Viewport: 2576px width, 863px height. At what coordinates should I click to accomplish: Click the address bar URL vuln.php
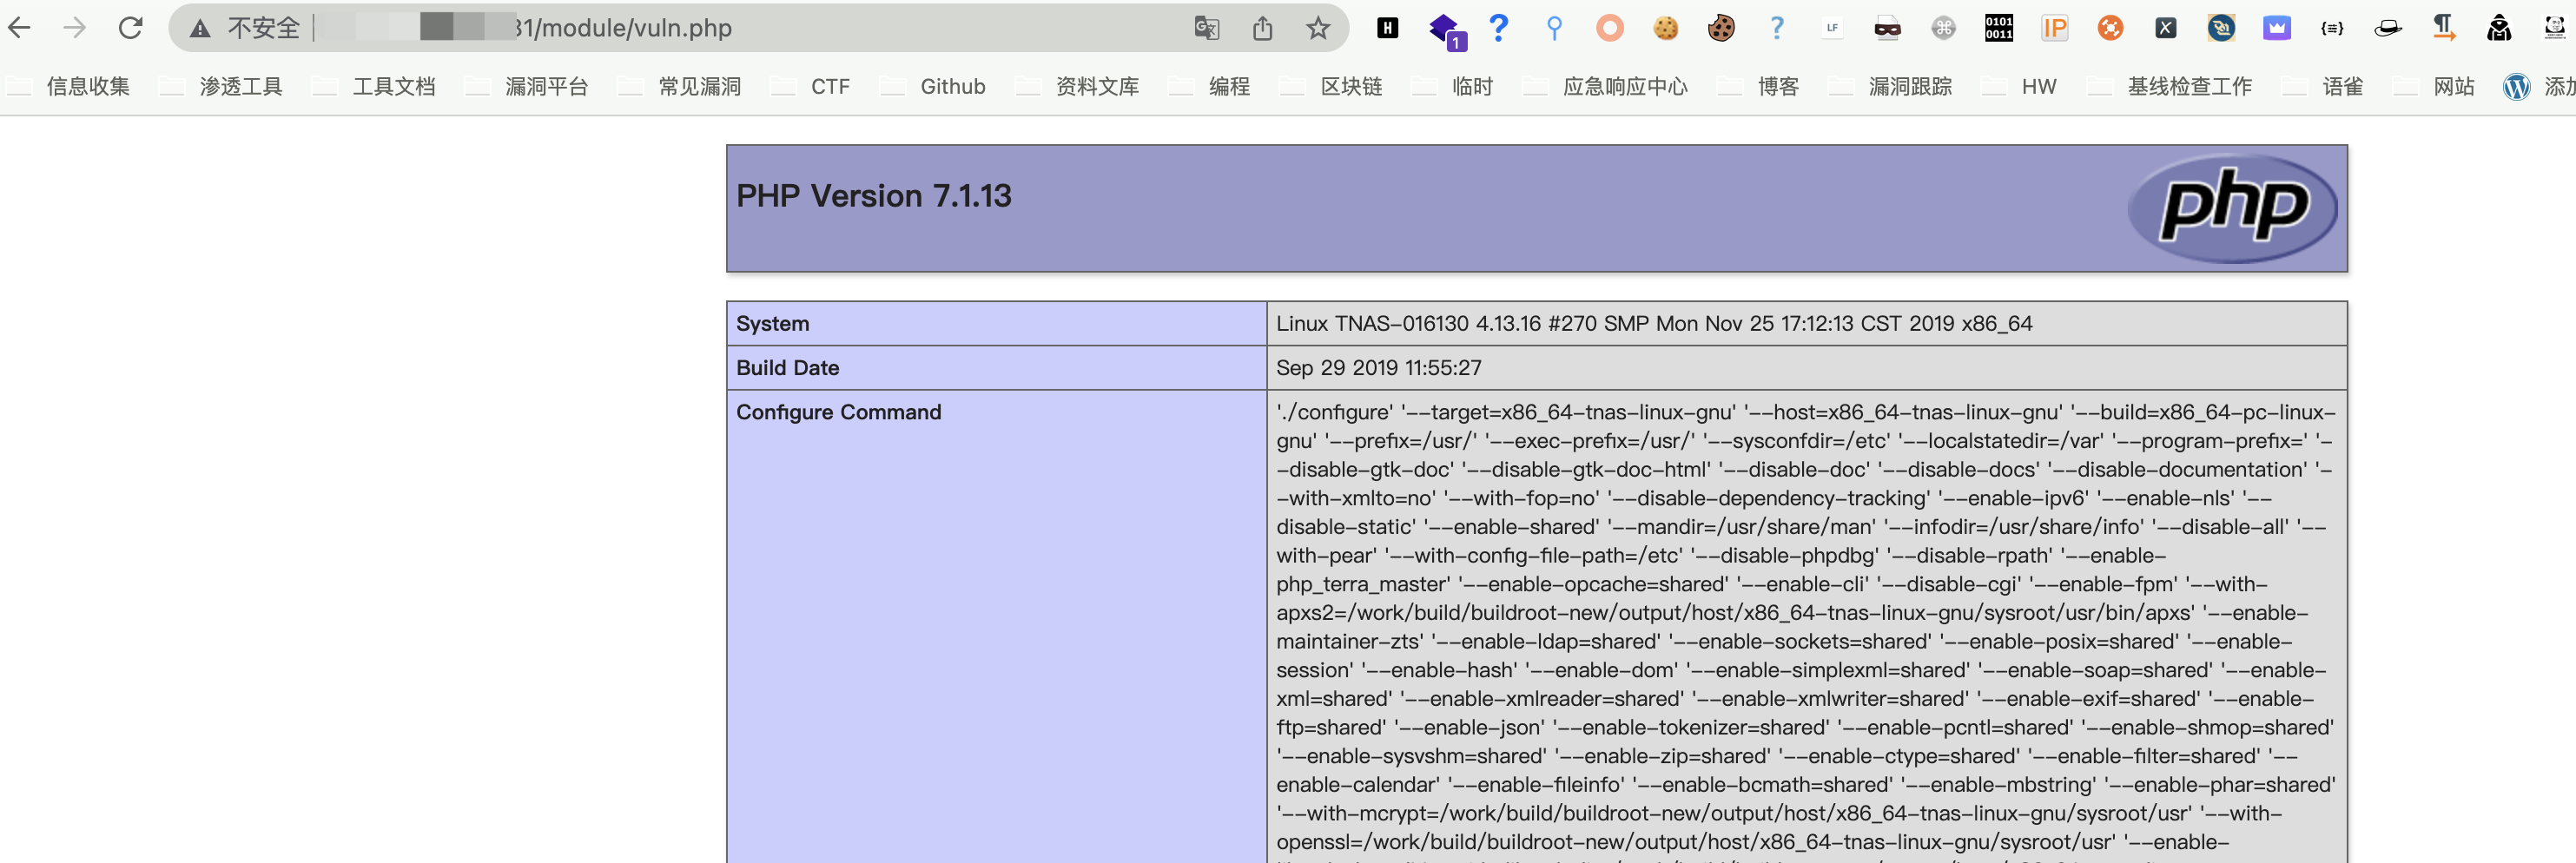point(630,28)
